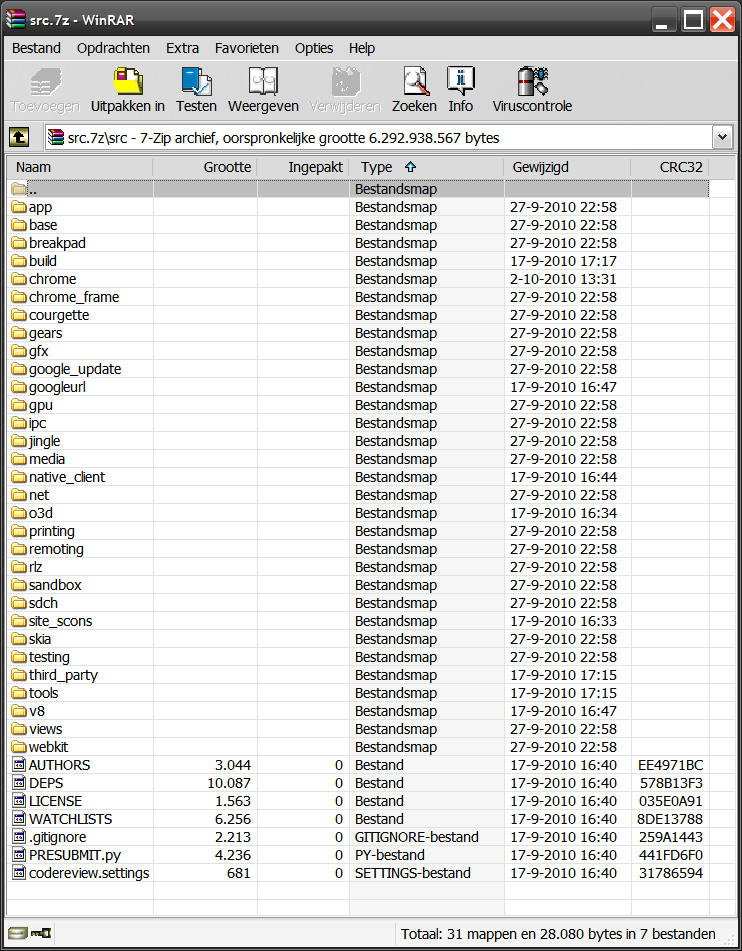Open the Help menu
Image resolution: width=742 pixels, height=951 pixels.
[362, 48]
